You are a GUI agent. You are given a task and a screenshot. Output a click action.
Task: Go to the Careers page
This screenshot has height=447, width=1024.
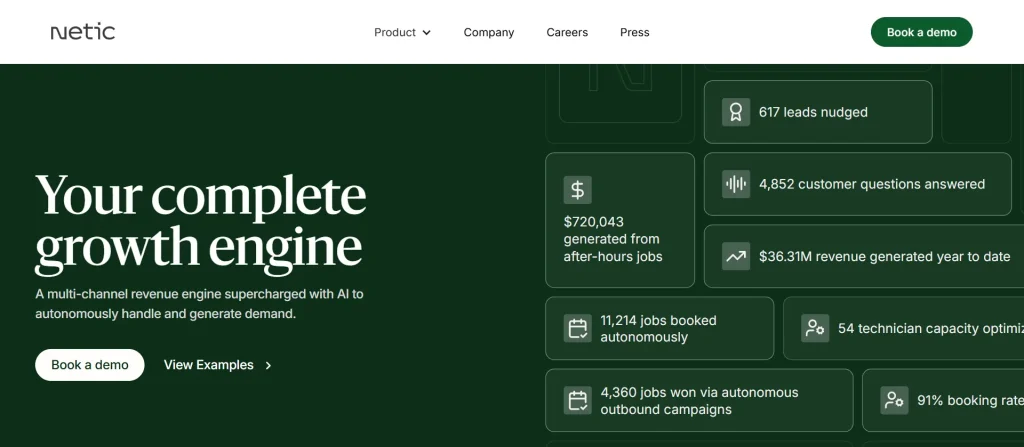pyautogui.click(x=567, y=32)
